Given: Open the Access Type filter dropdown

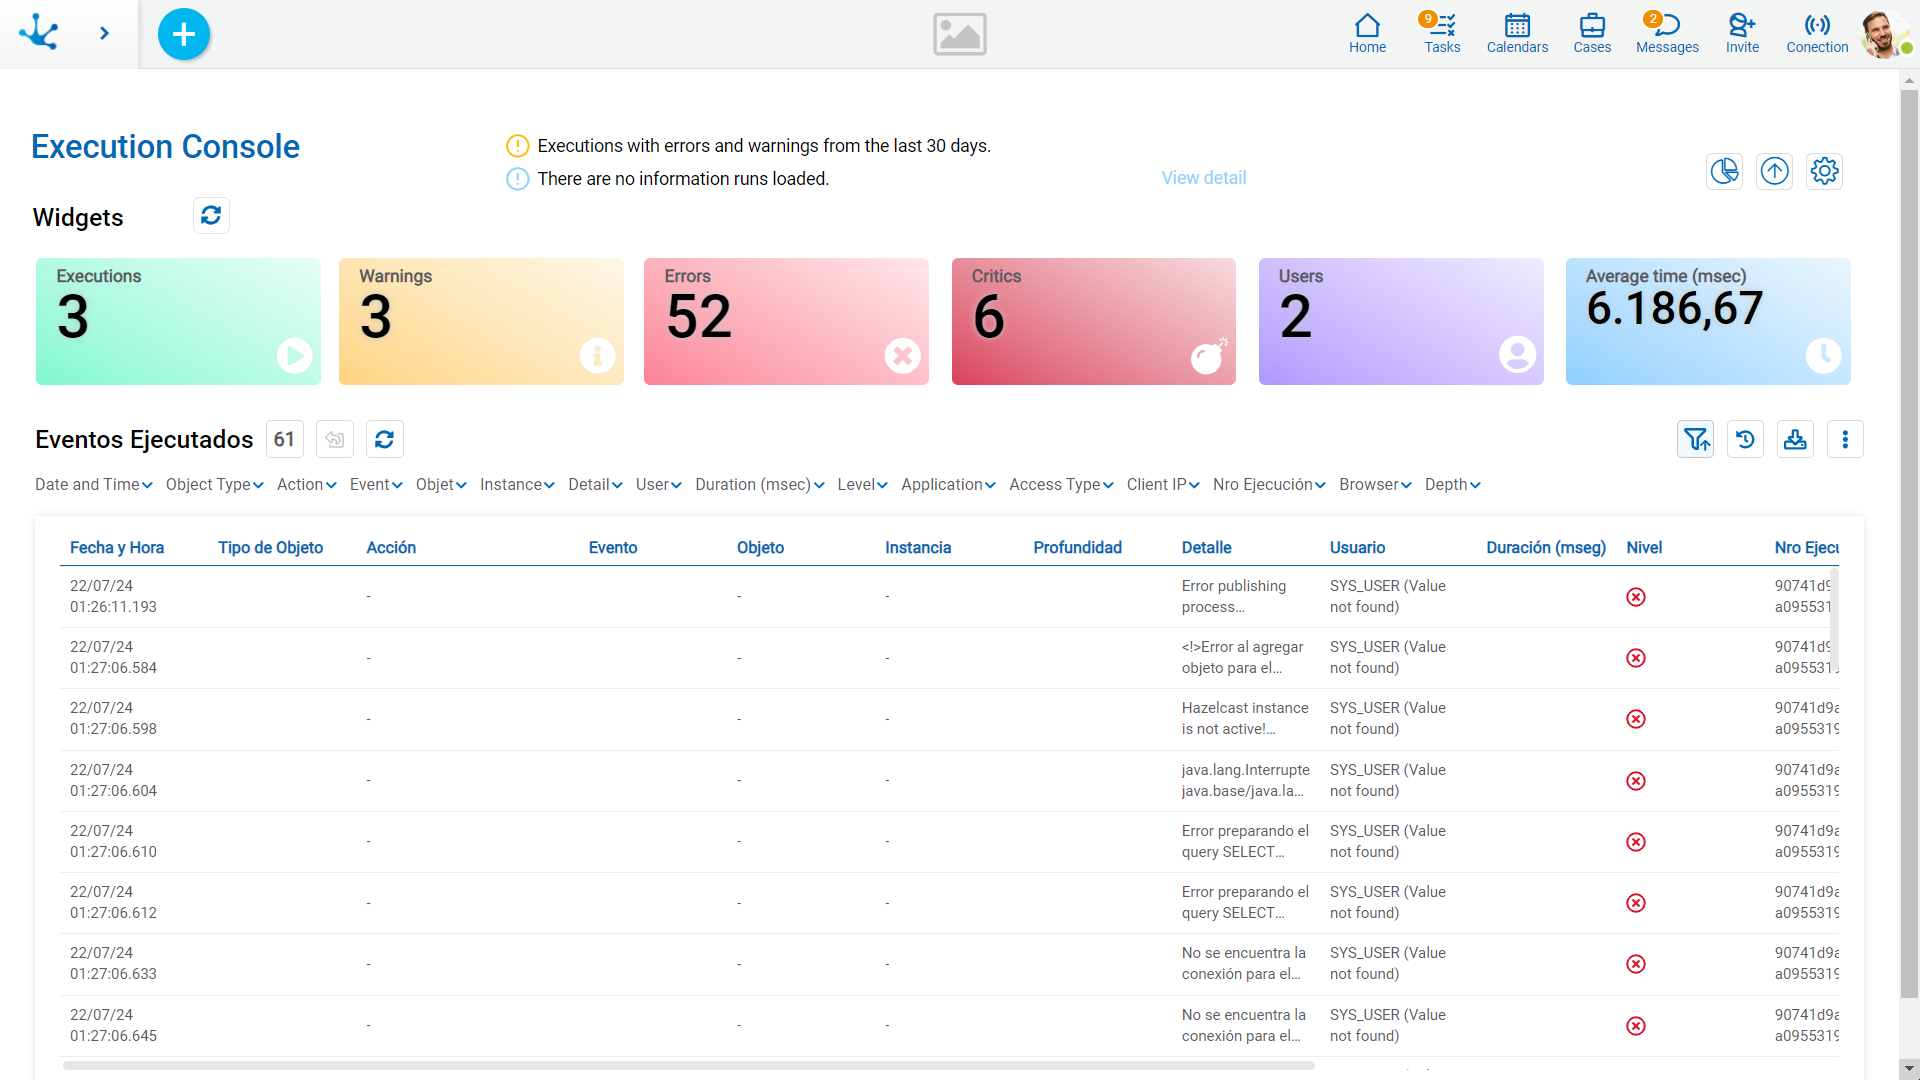Looking at the screenshot, I should [1061, 484].
